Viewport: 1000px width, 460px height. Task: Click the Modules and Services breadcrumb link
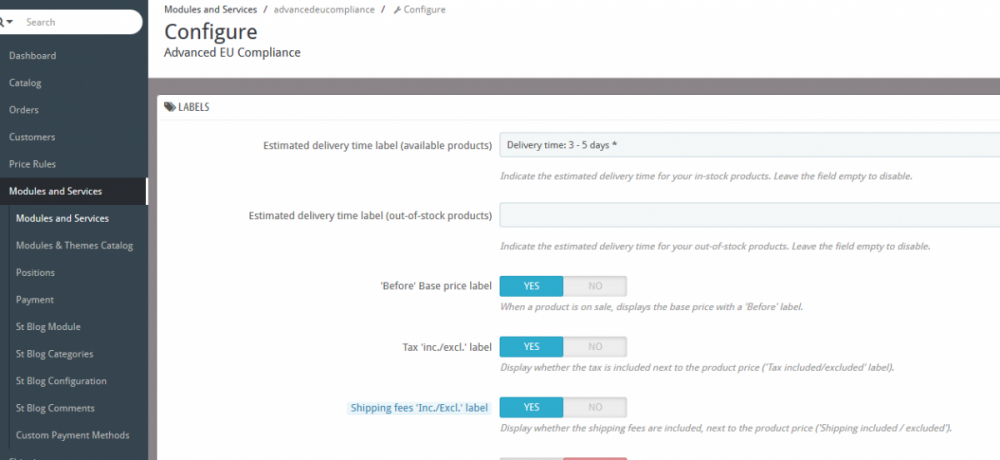point(209,10)
